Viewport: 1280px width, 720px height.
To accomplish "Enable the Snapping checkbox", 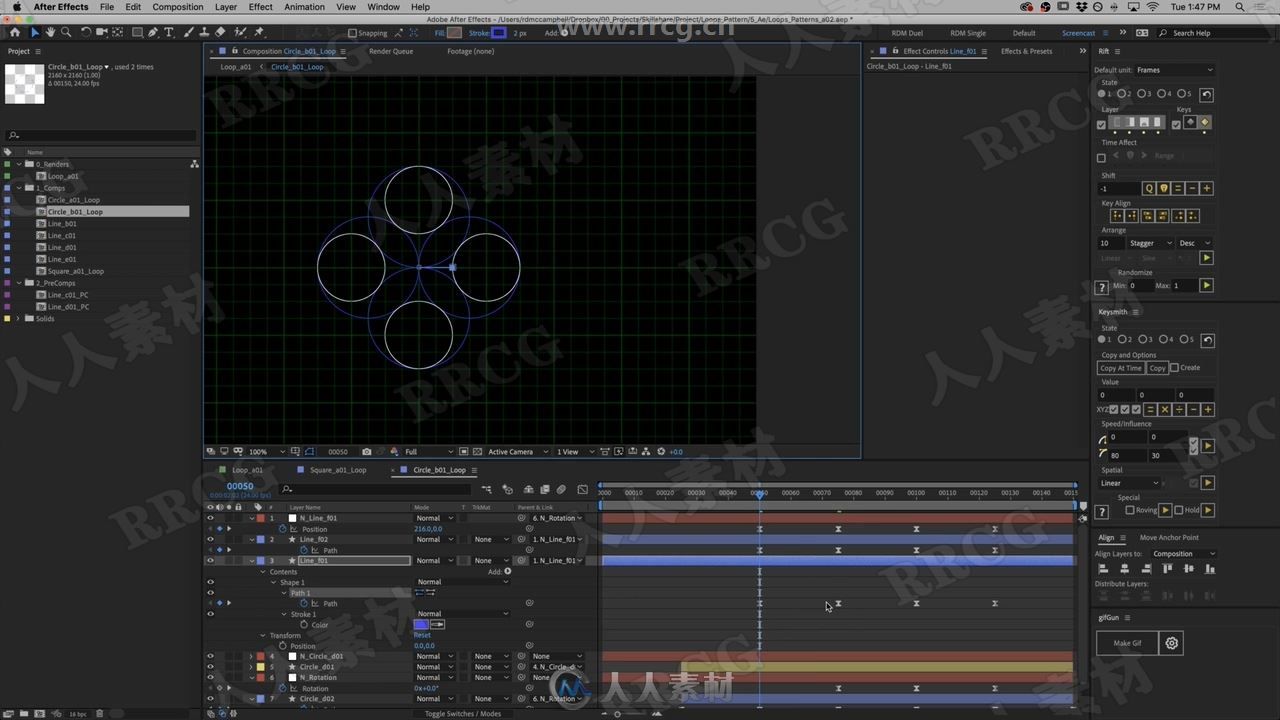I will click(351, 33).
